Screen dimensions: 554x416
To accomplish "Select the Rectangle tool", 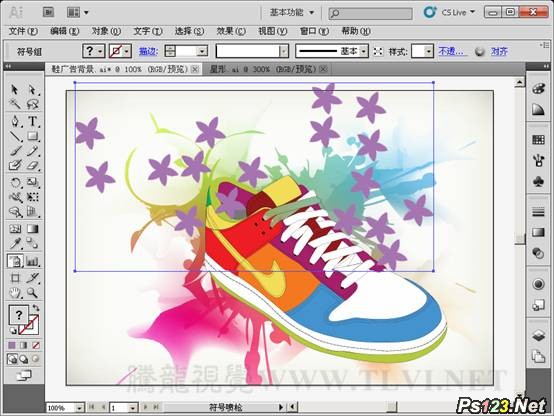I will 32,136.
